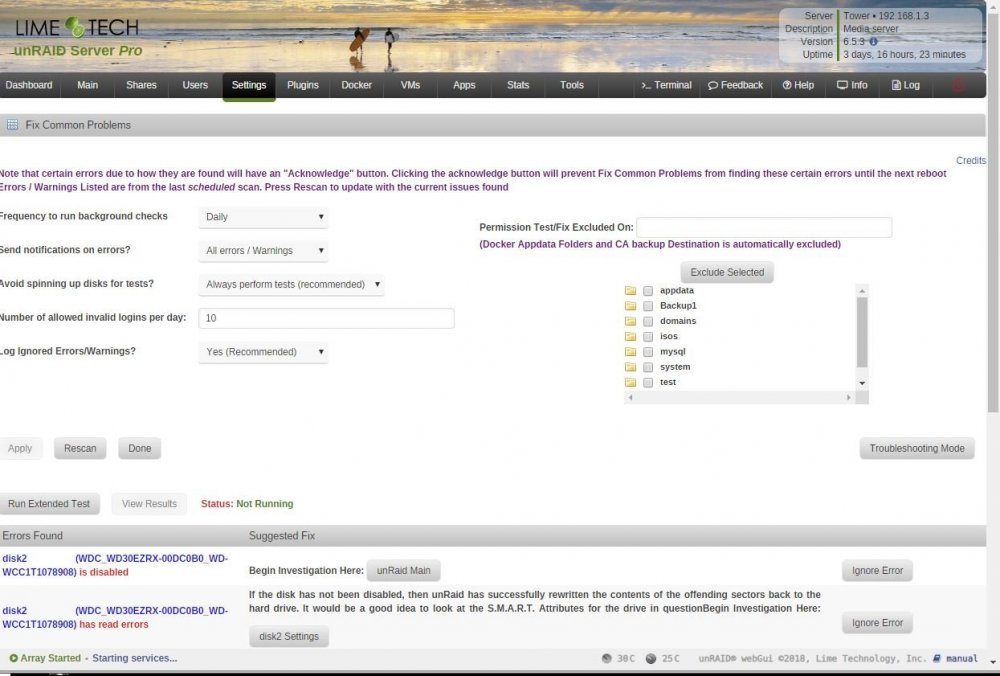Screen dimensions: 1000x676
Task: Click the appdata folder icon
Action: click(x=630, y=291)
